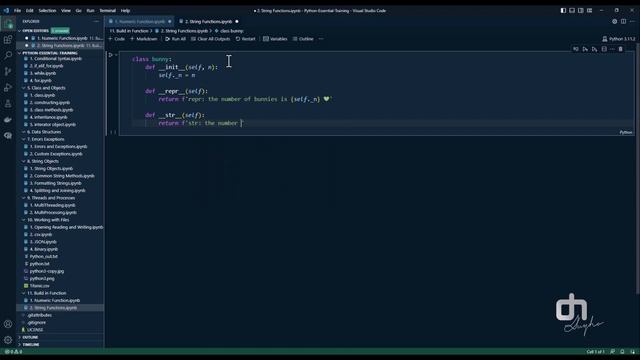
Task: Open the VS Code application icon menu
Action: click(6, 11)
